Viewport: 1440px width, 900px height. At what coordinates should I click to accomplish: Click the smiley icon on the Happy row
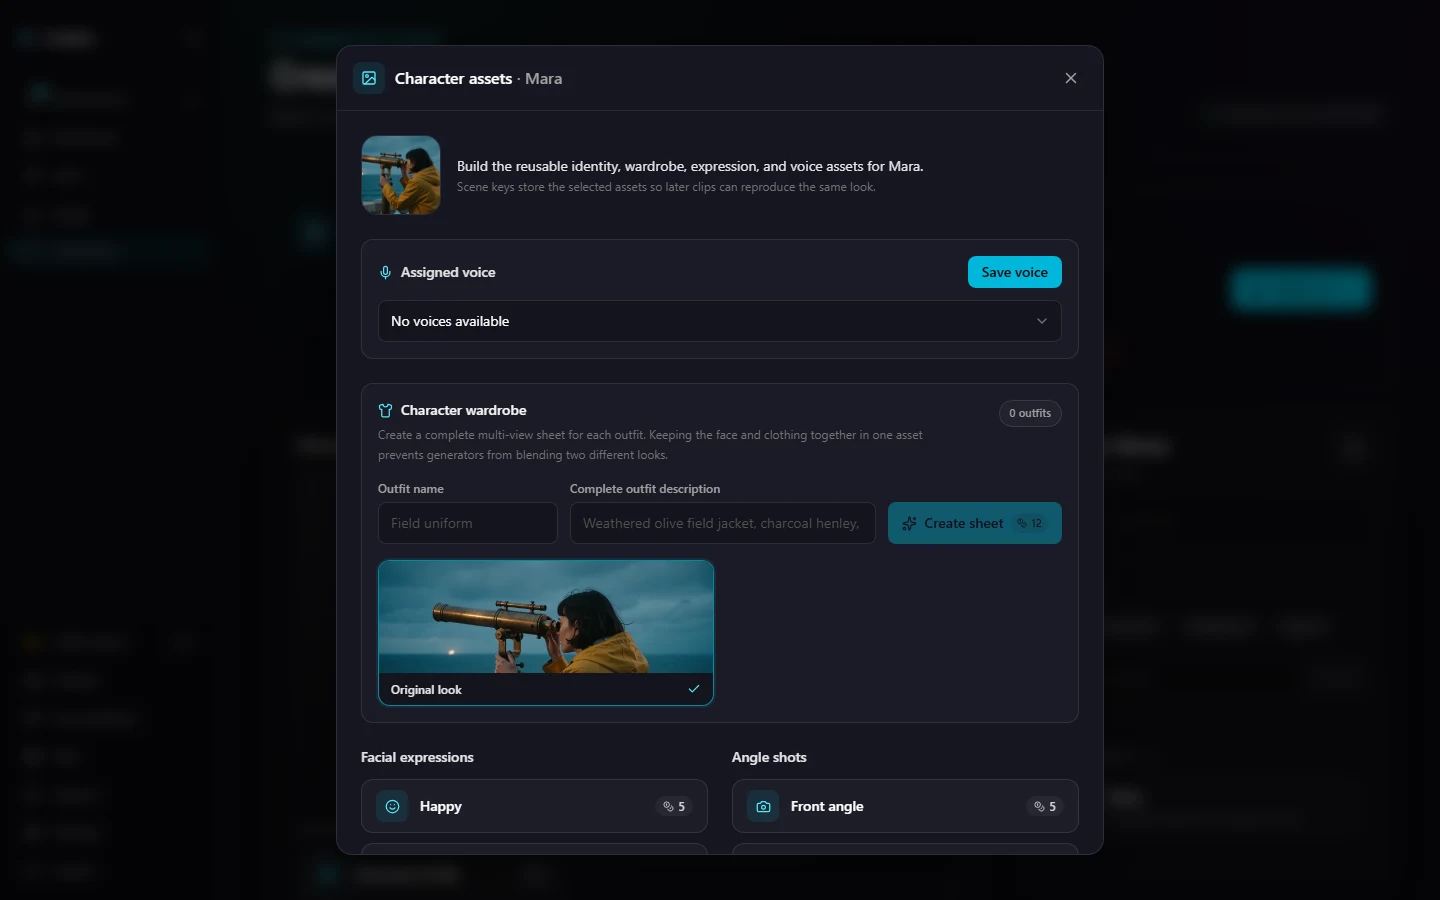[393, 806]
